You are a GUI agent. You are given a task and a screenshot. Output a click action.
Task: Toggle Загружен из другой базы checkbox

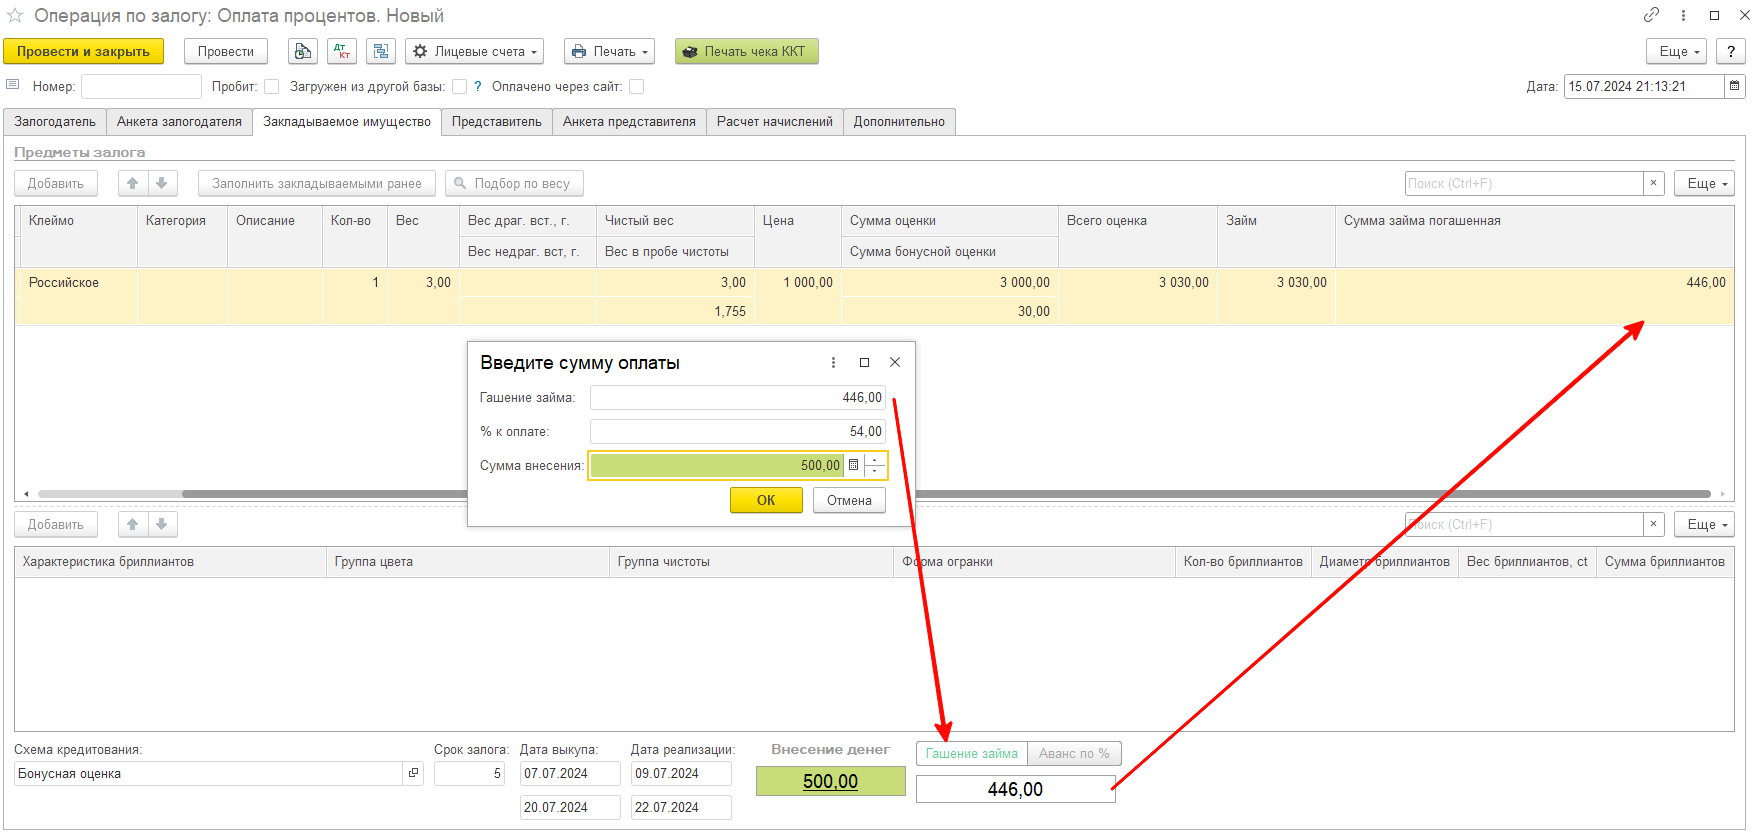(460, 86)
